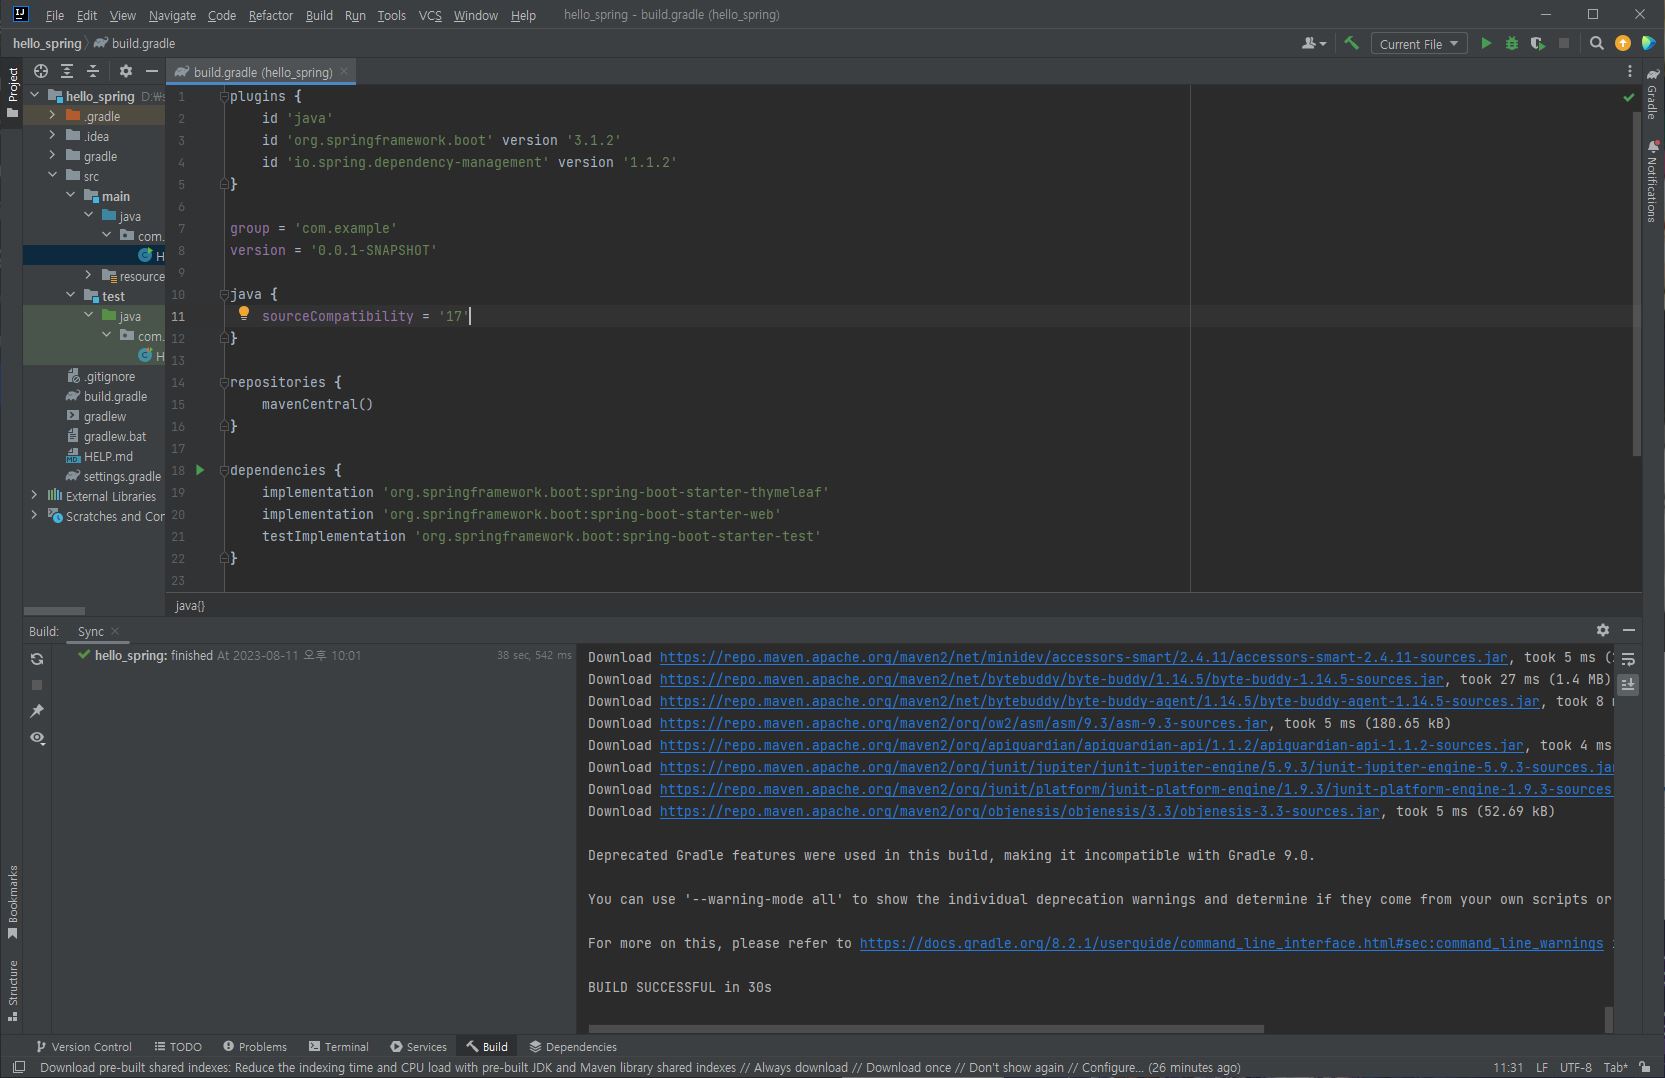
Task: Switch to the Terminal tool window tab
Action: [x=339, y=1046]
